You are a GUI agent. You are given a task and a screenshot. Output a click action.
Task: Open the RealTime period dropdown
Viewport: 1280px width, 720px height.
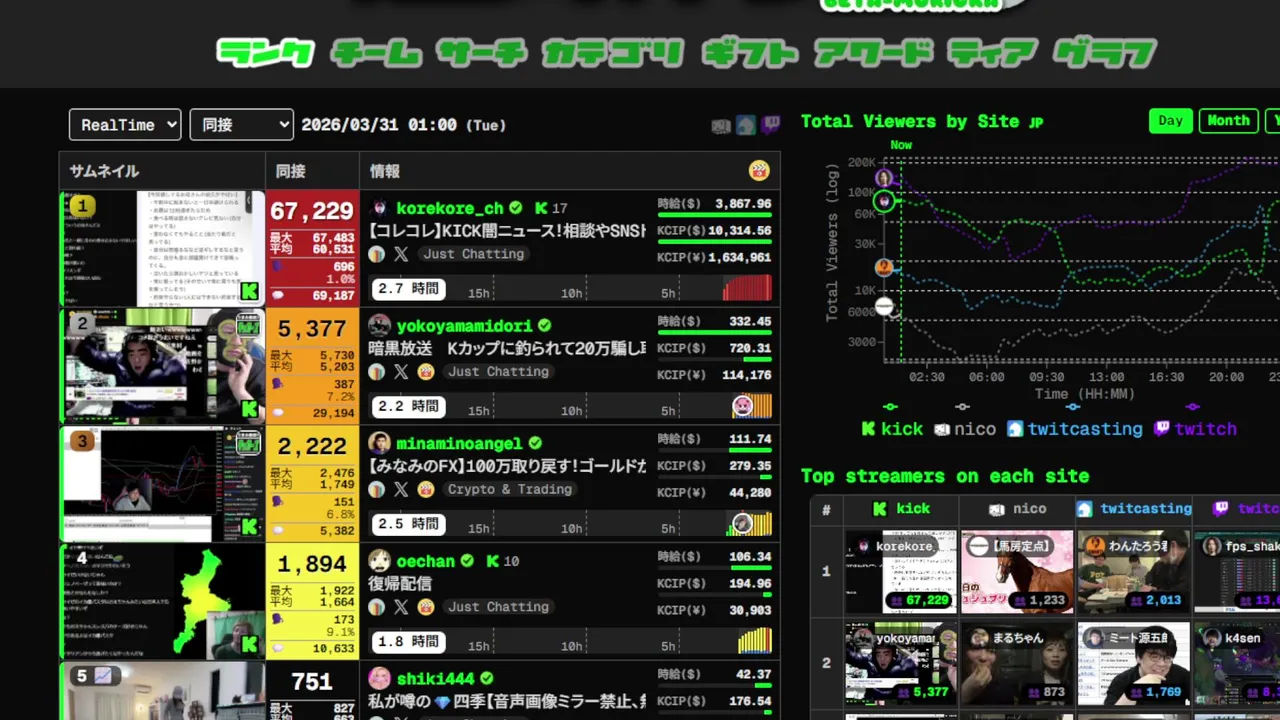[x=125, y=124]
